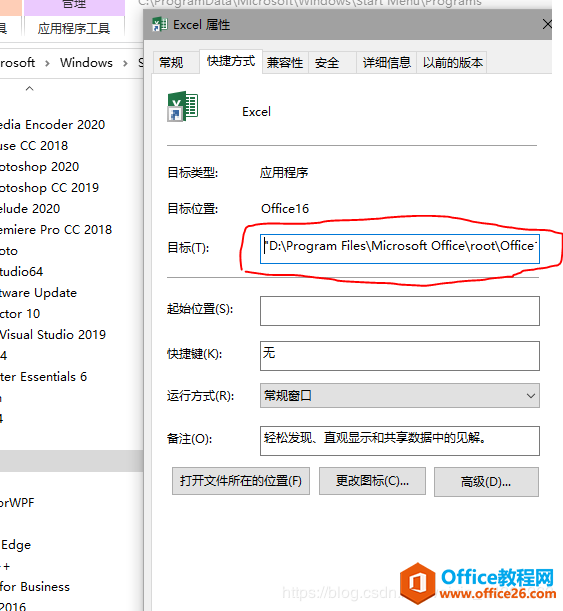The height and width of the screenshot is (611, 563).
Task: Click Windows in the Explorer breadcrumb
Action: (86, 63)
